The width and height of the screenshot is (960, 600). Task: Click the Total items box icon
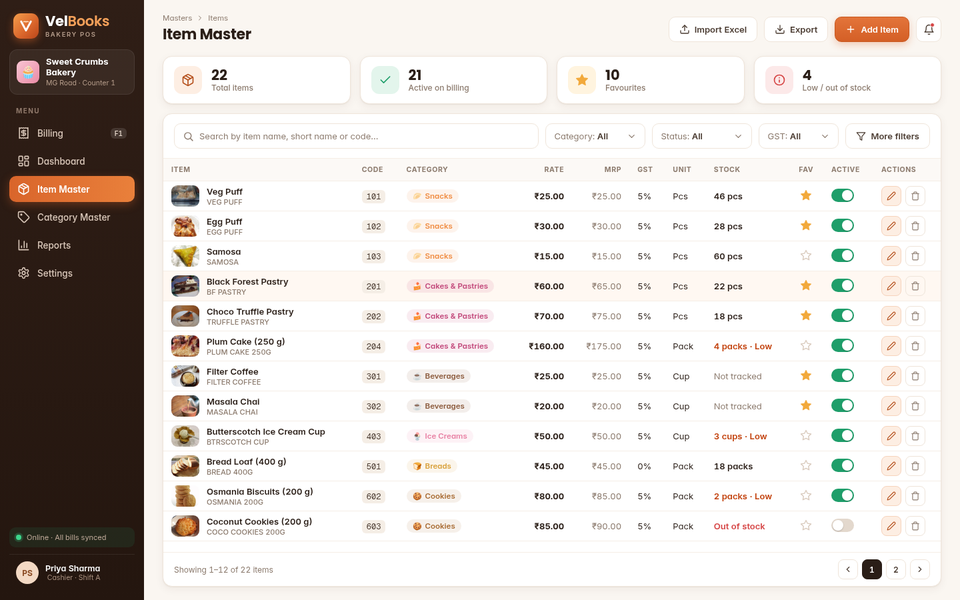(188, 80)
